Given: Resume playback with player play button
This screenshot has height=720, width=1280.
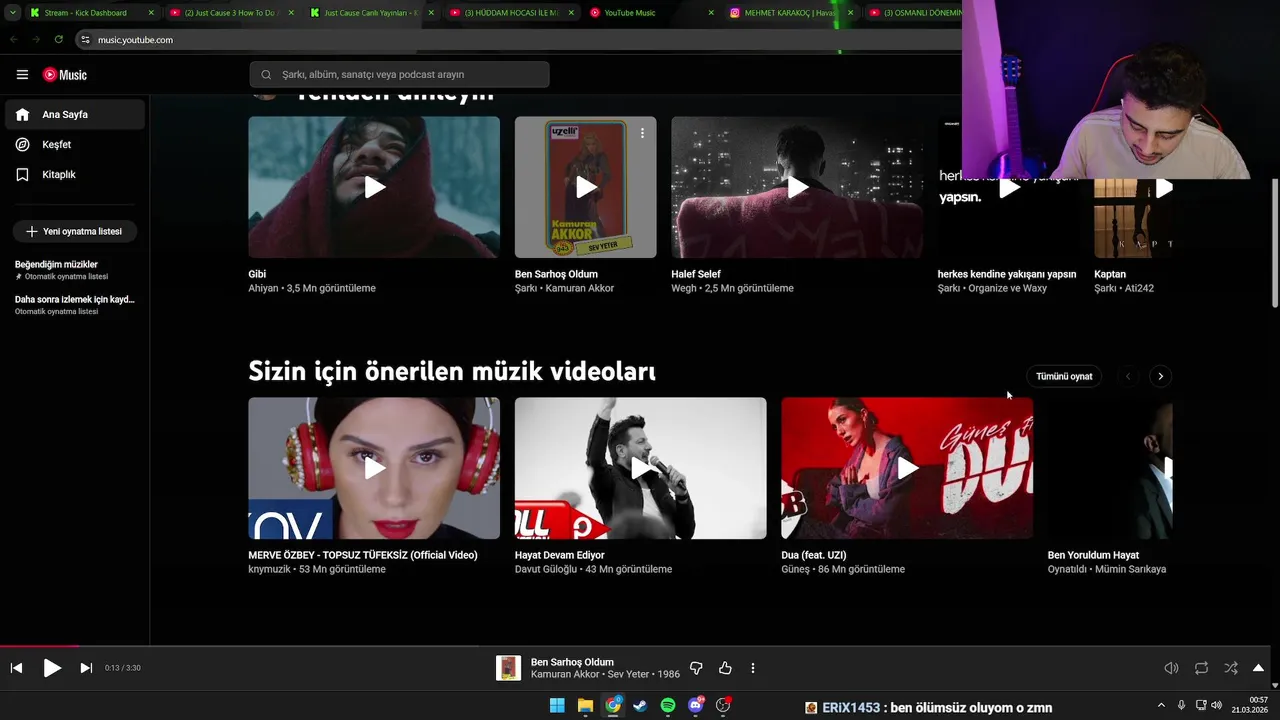Looking at the screenshot, I should coord(52,668).
